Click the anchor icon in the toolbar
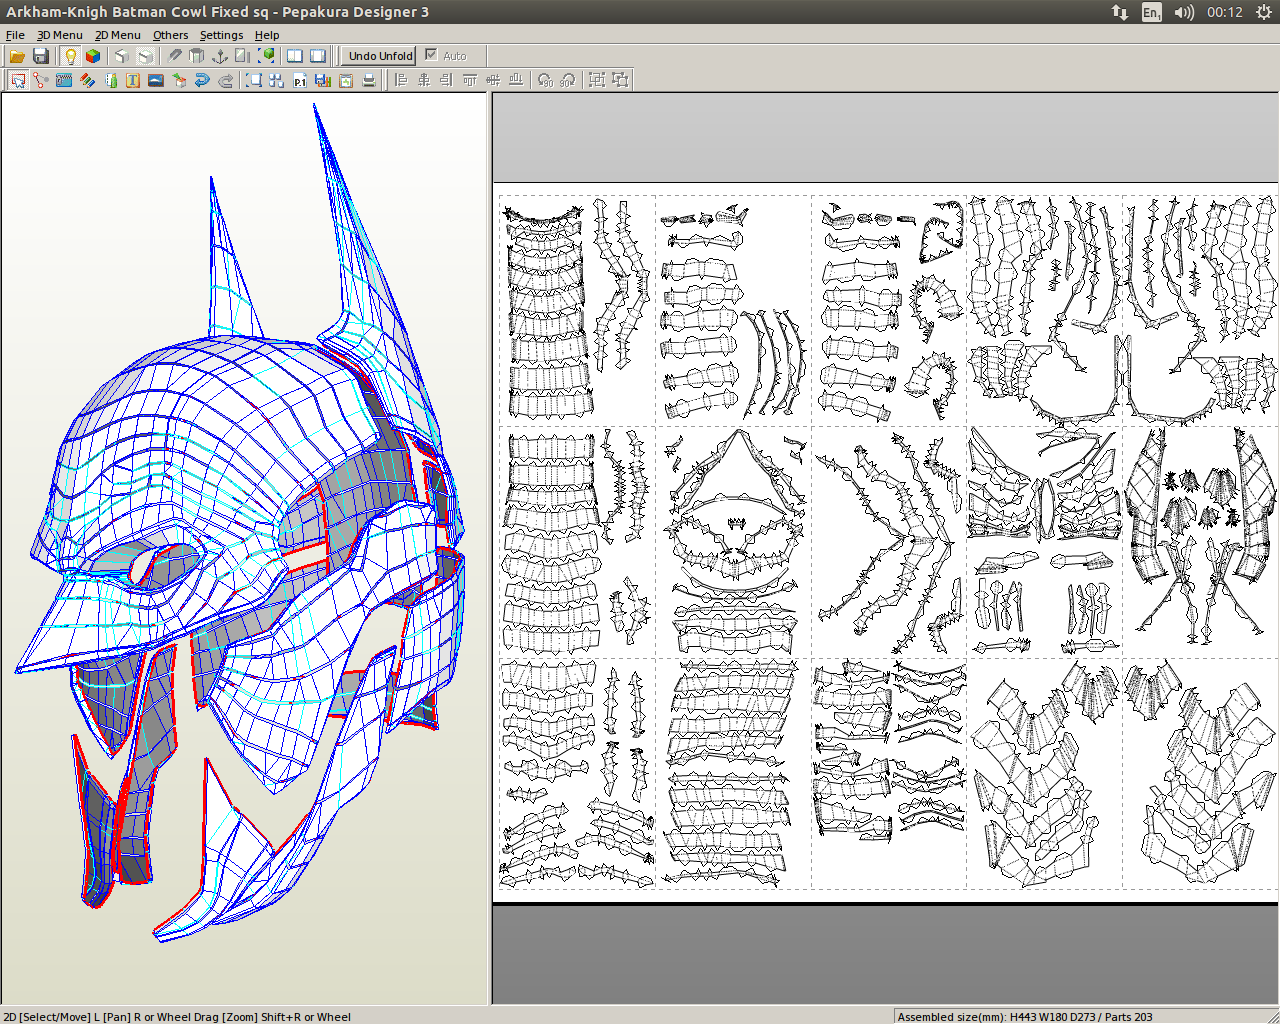The height and width of the screenshot is (1024, 1280). [x=220, y=56]
